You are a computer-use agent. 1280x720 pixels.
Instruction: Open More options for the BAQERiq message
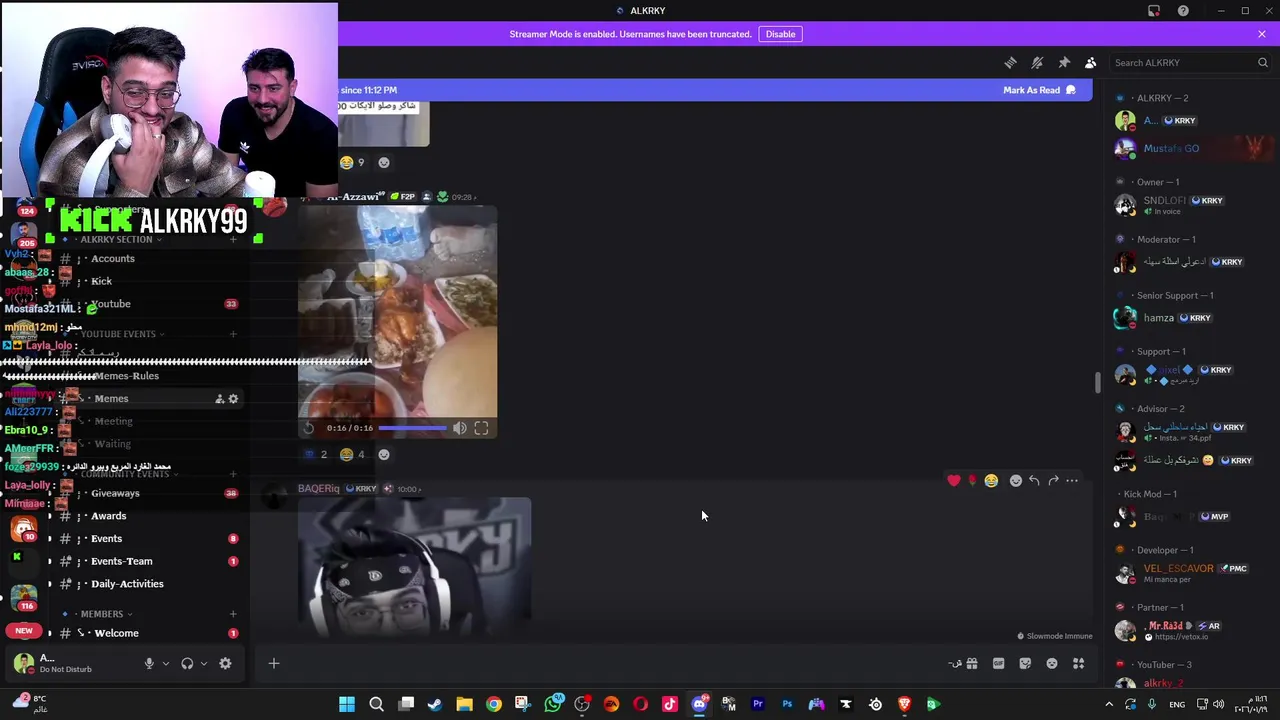click(1072, 481)
